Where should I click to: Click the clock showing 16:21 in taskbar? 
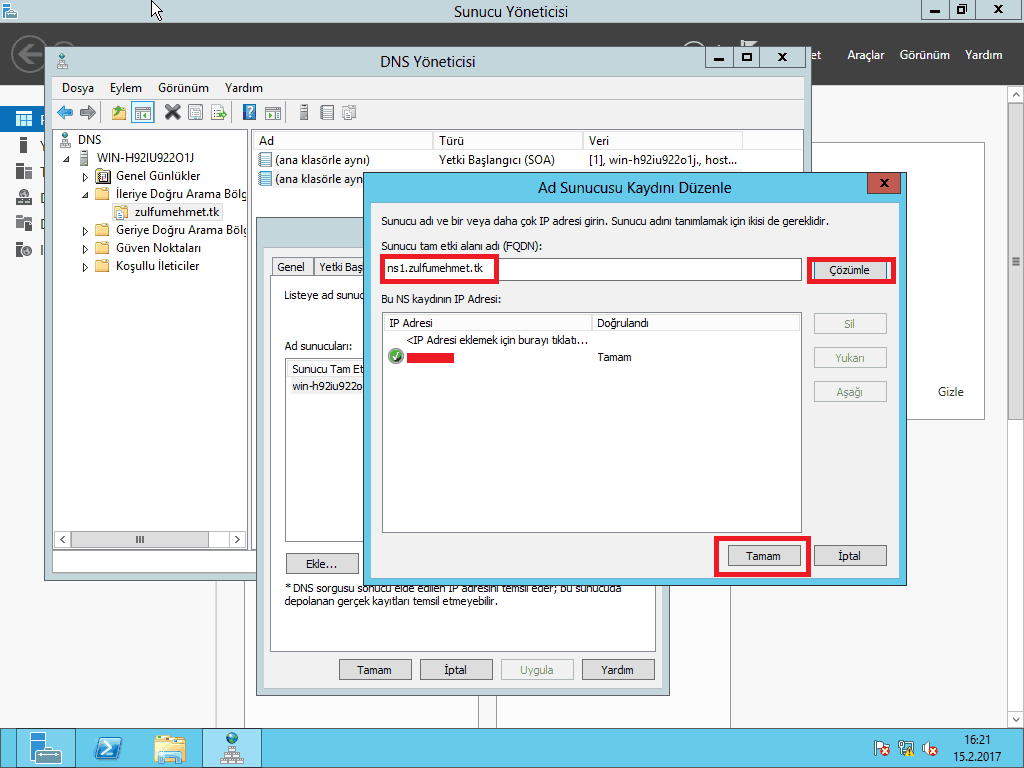coord(977,740)
